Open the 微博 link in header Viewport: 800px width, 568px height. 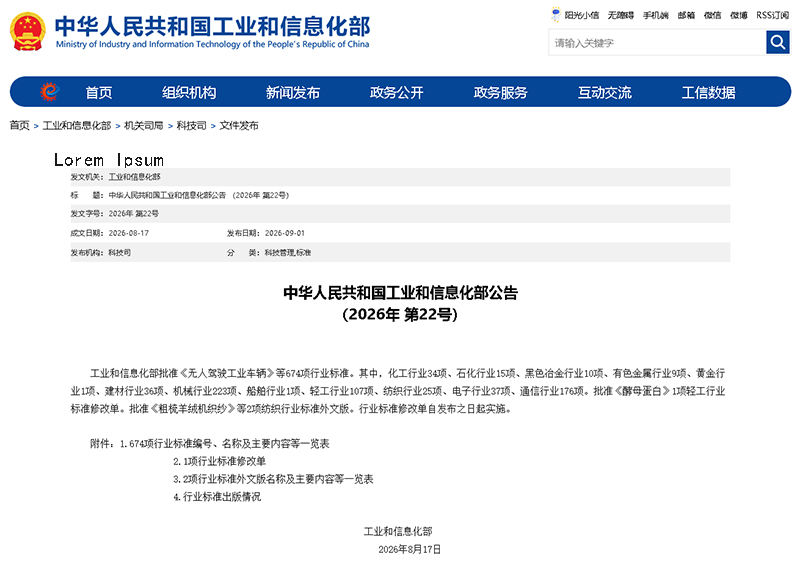pyautogui.click(x=739, y=15)
